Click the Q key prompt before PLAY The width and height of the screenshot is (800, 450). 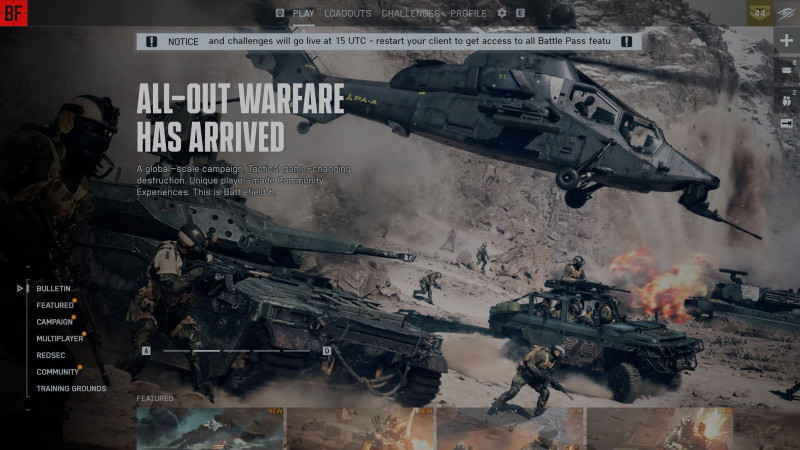(280, 13)
